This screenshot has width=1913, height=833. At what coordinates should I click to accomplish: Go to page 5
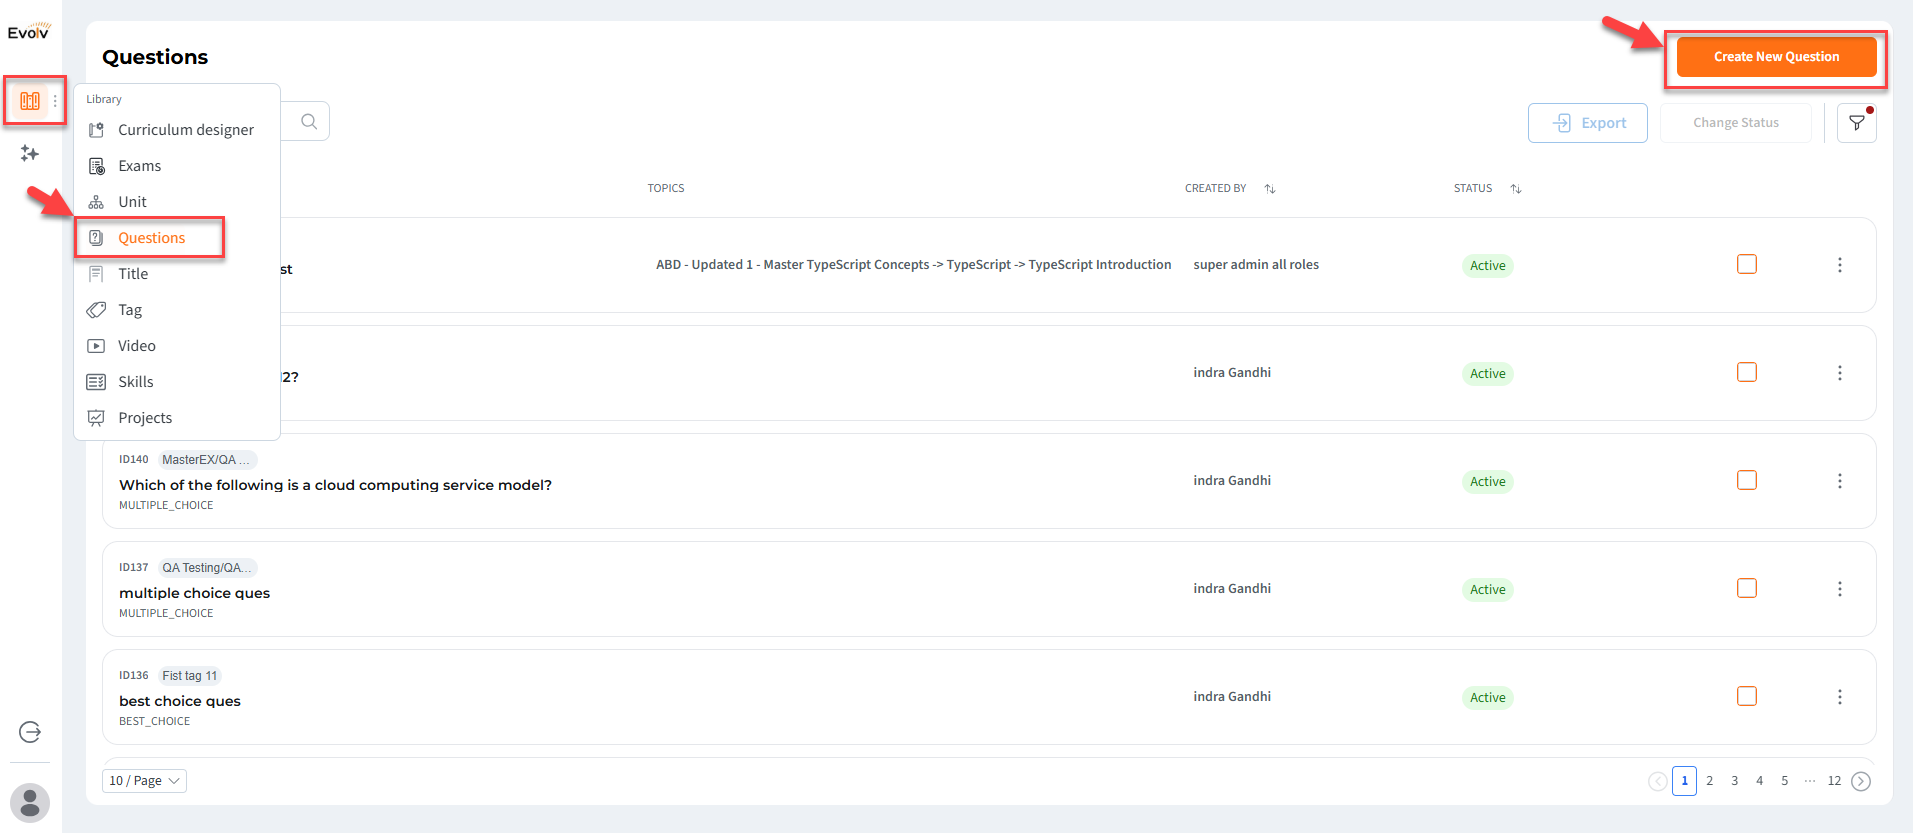(1785, 781)
